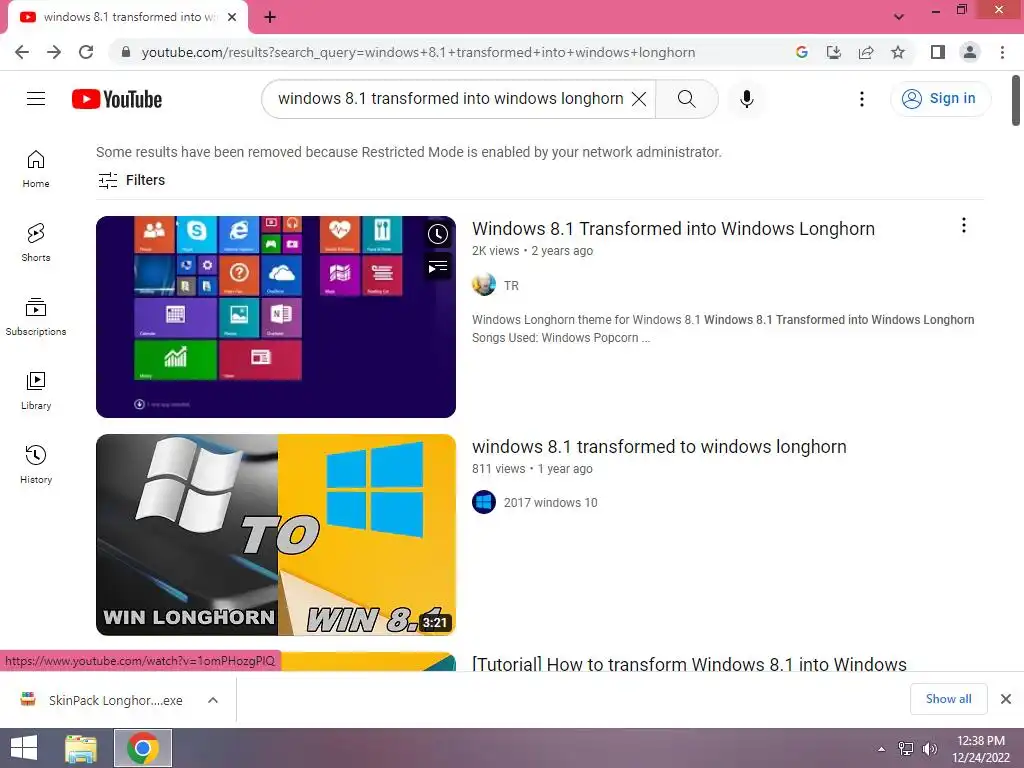Open YouTube settings three-dot menu near Sign in
The image size is (1024, 768).
[862, 99]
